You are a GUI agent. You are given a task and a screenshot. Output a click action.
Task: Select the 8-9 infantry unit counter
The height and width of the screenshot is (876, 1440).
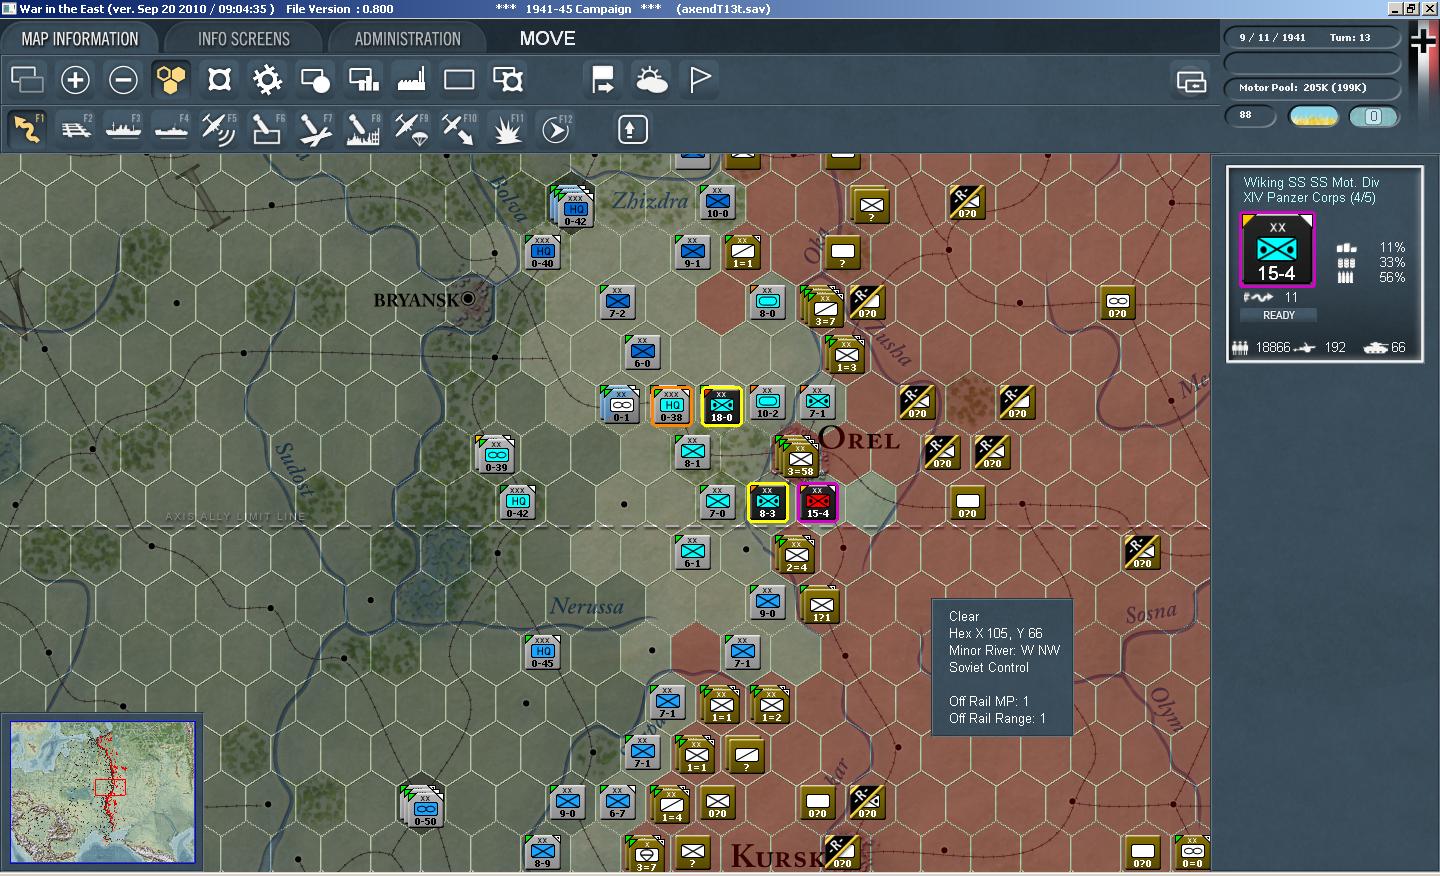tap(542, 853)
